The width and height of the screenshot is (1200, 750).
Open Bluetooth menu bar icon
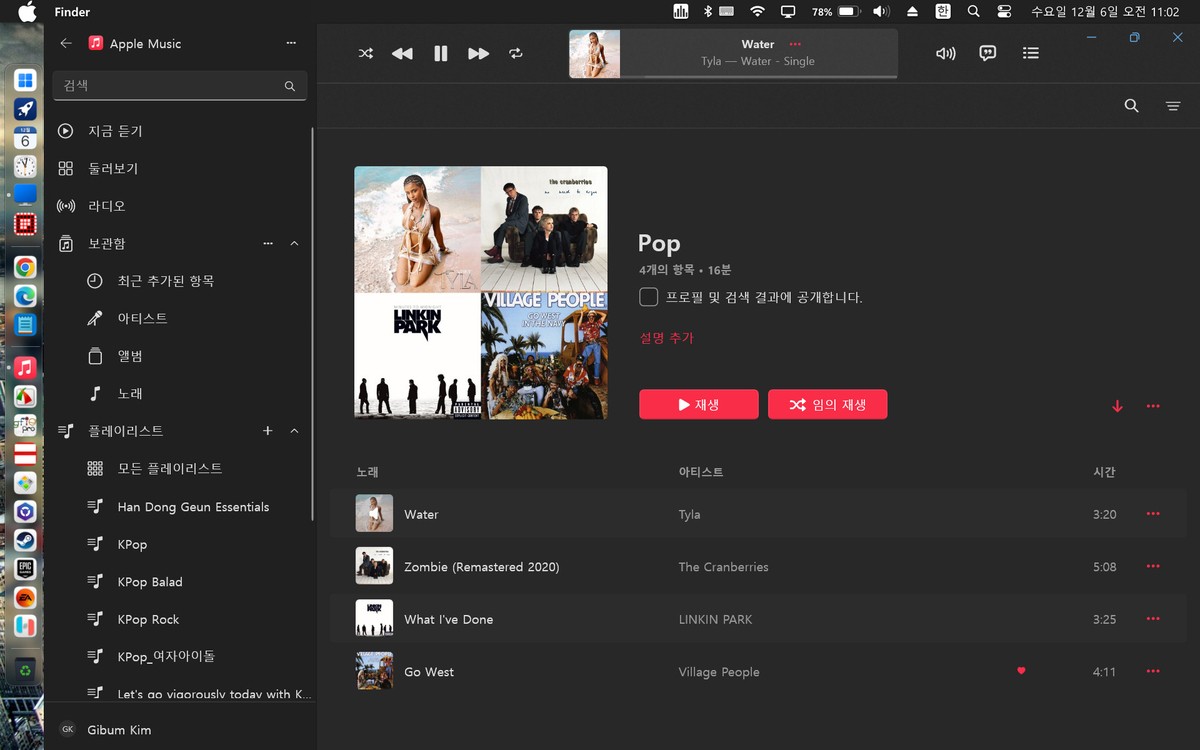coord(706,12)
